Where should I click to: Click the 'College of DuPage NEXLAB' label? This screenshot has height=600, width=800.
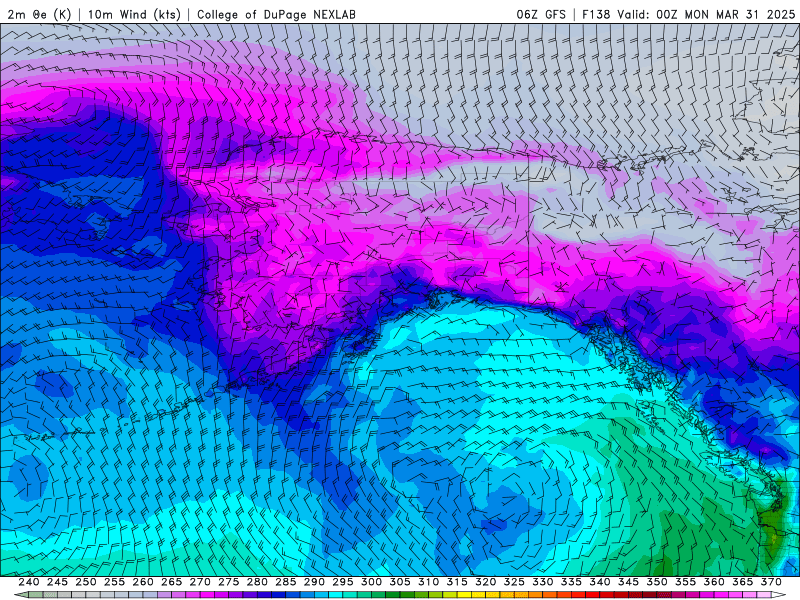[x=276, y=14]
